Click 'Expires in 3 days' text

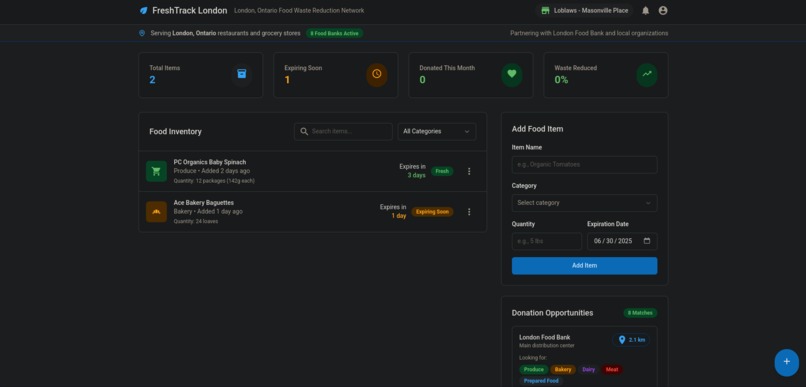coord(412,171)
